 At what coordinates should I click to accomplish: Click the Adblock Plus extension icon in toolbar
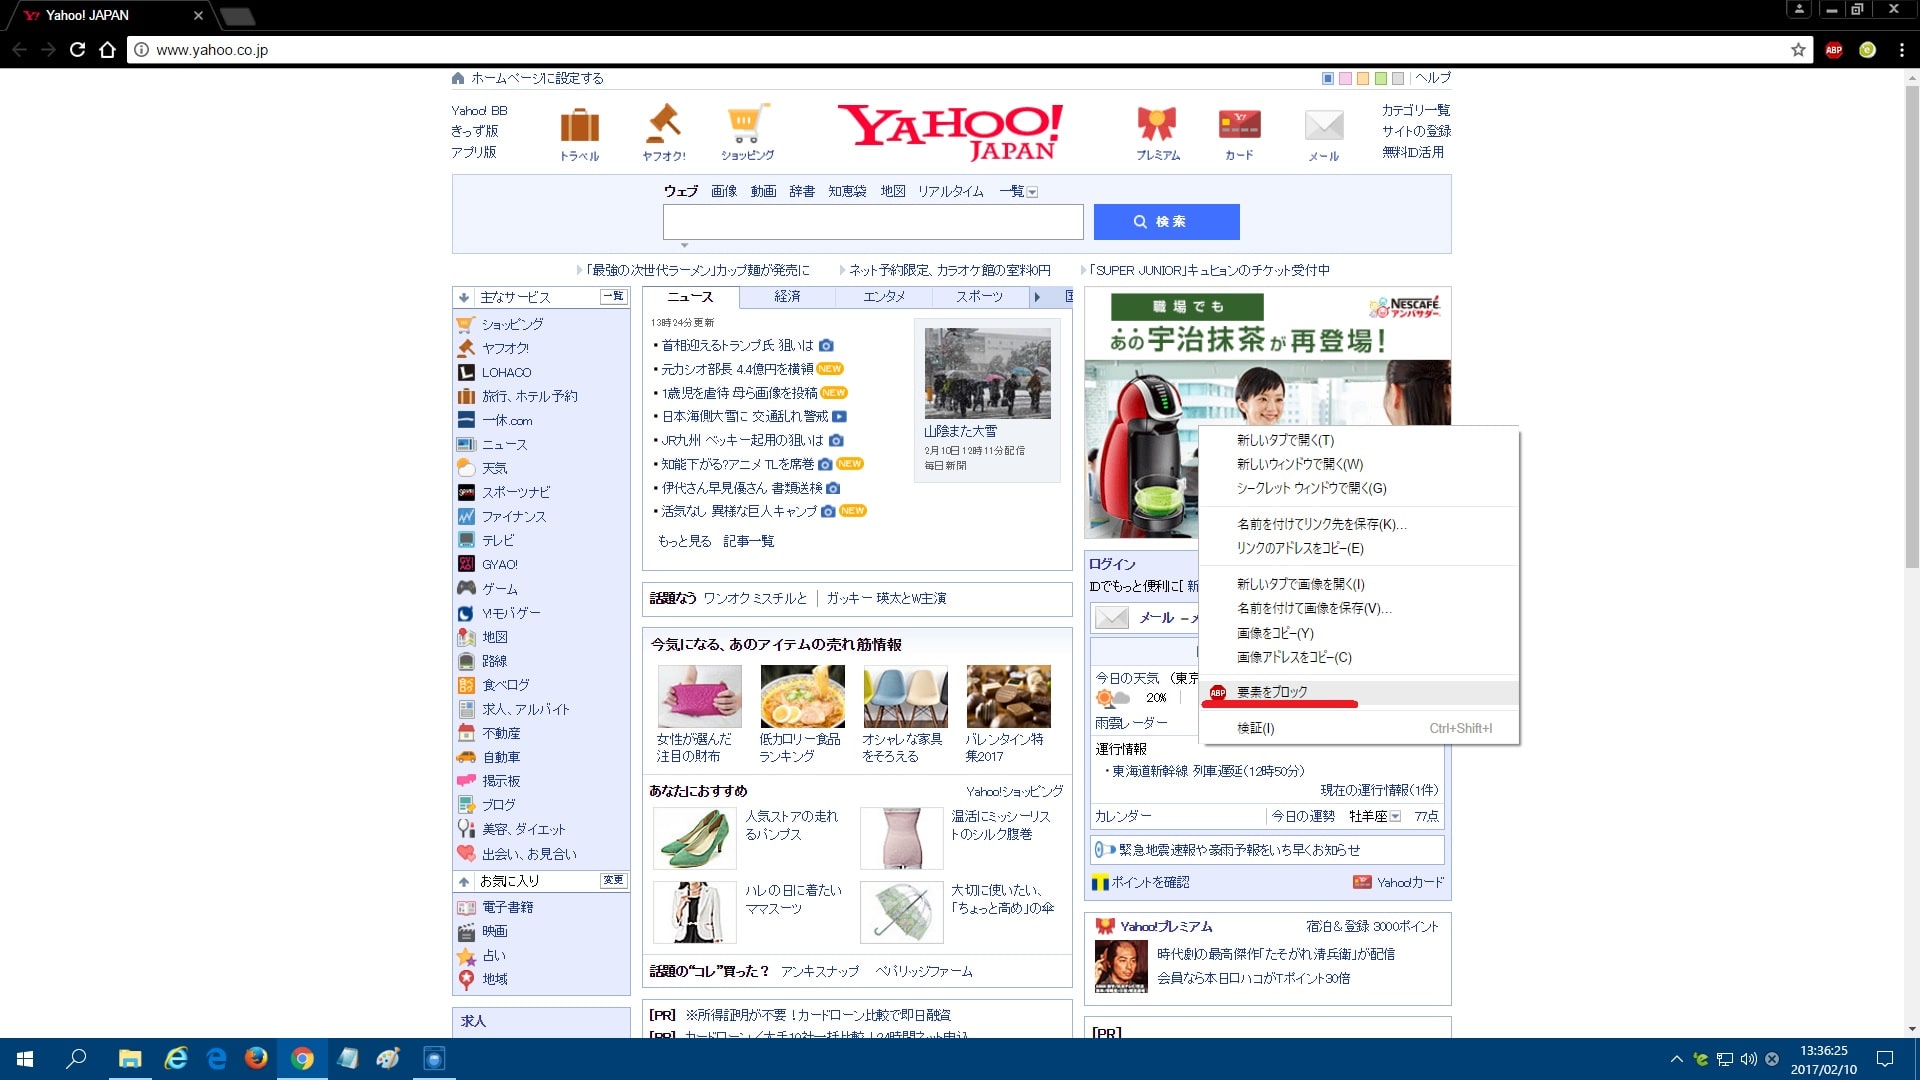pos(1834,50)
